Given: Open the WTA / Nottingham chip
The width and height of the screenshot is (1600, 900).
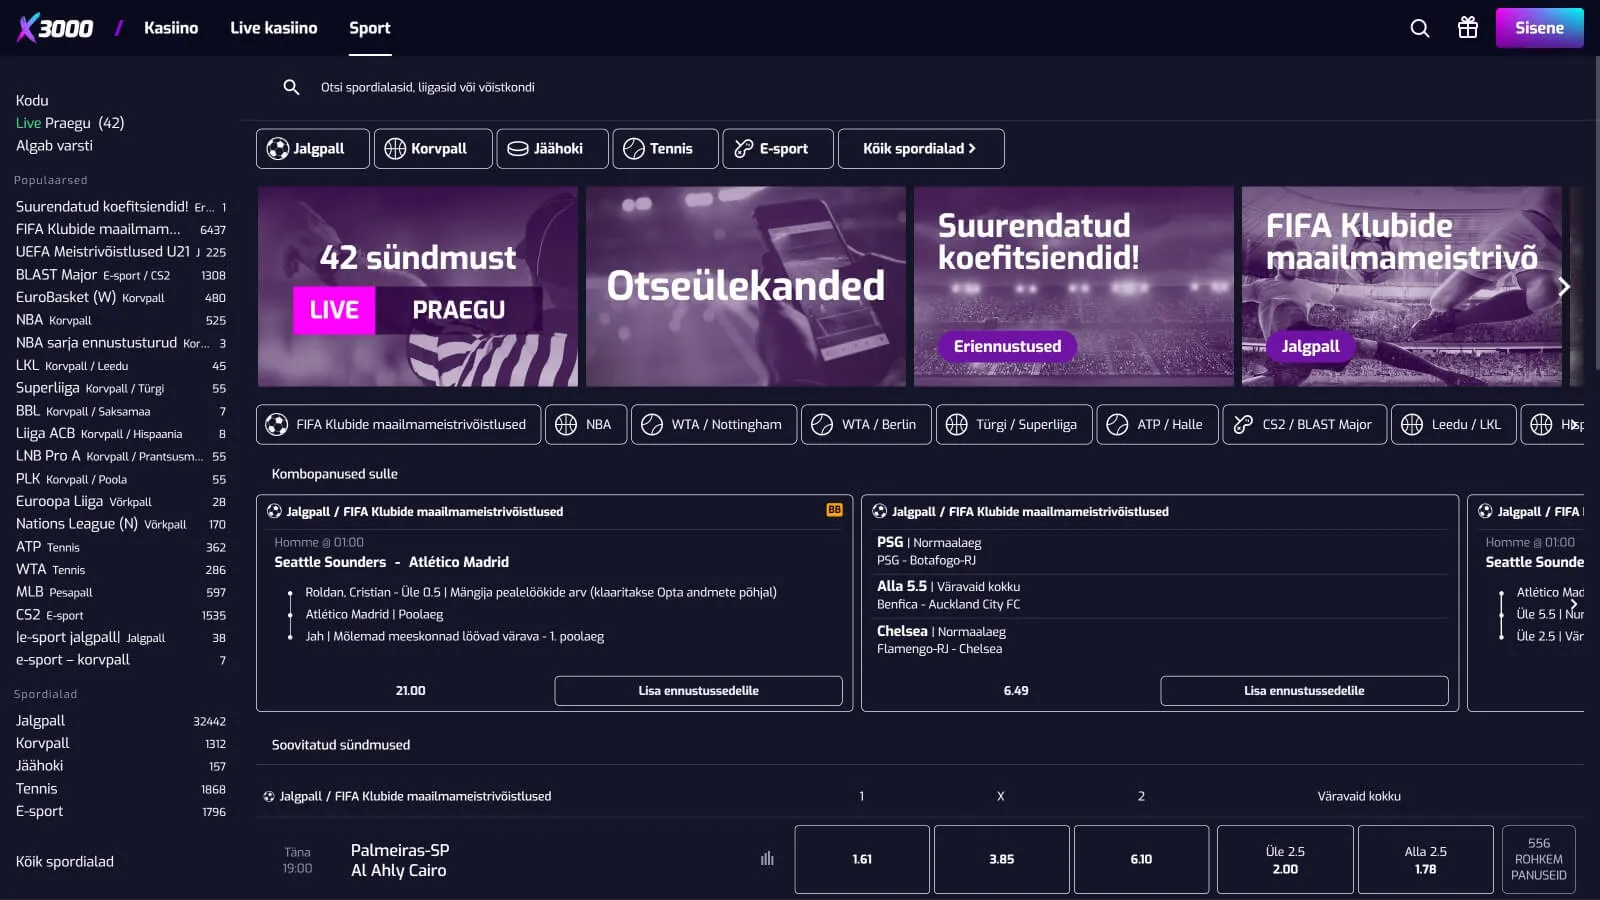Looking at the screenshot, I should pyautogui.click(x=714, y=424).
